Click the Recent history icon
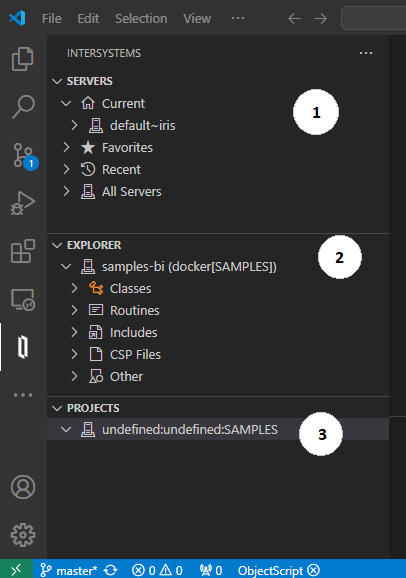Image resolution: width=406 pixels, height=578 pixels. [x=88, y=169]
